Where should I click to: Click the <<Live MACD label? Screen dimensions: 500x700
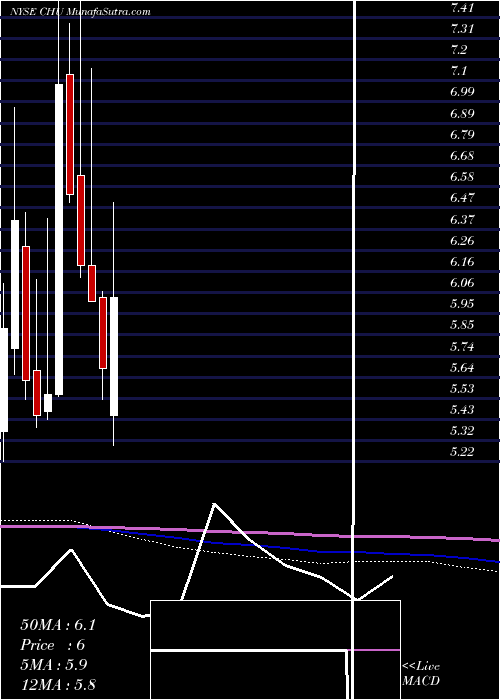tap(421, 674)
